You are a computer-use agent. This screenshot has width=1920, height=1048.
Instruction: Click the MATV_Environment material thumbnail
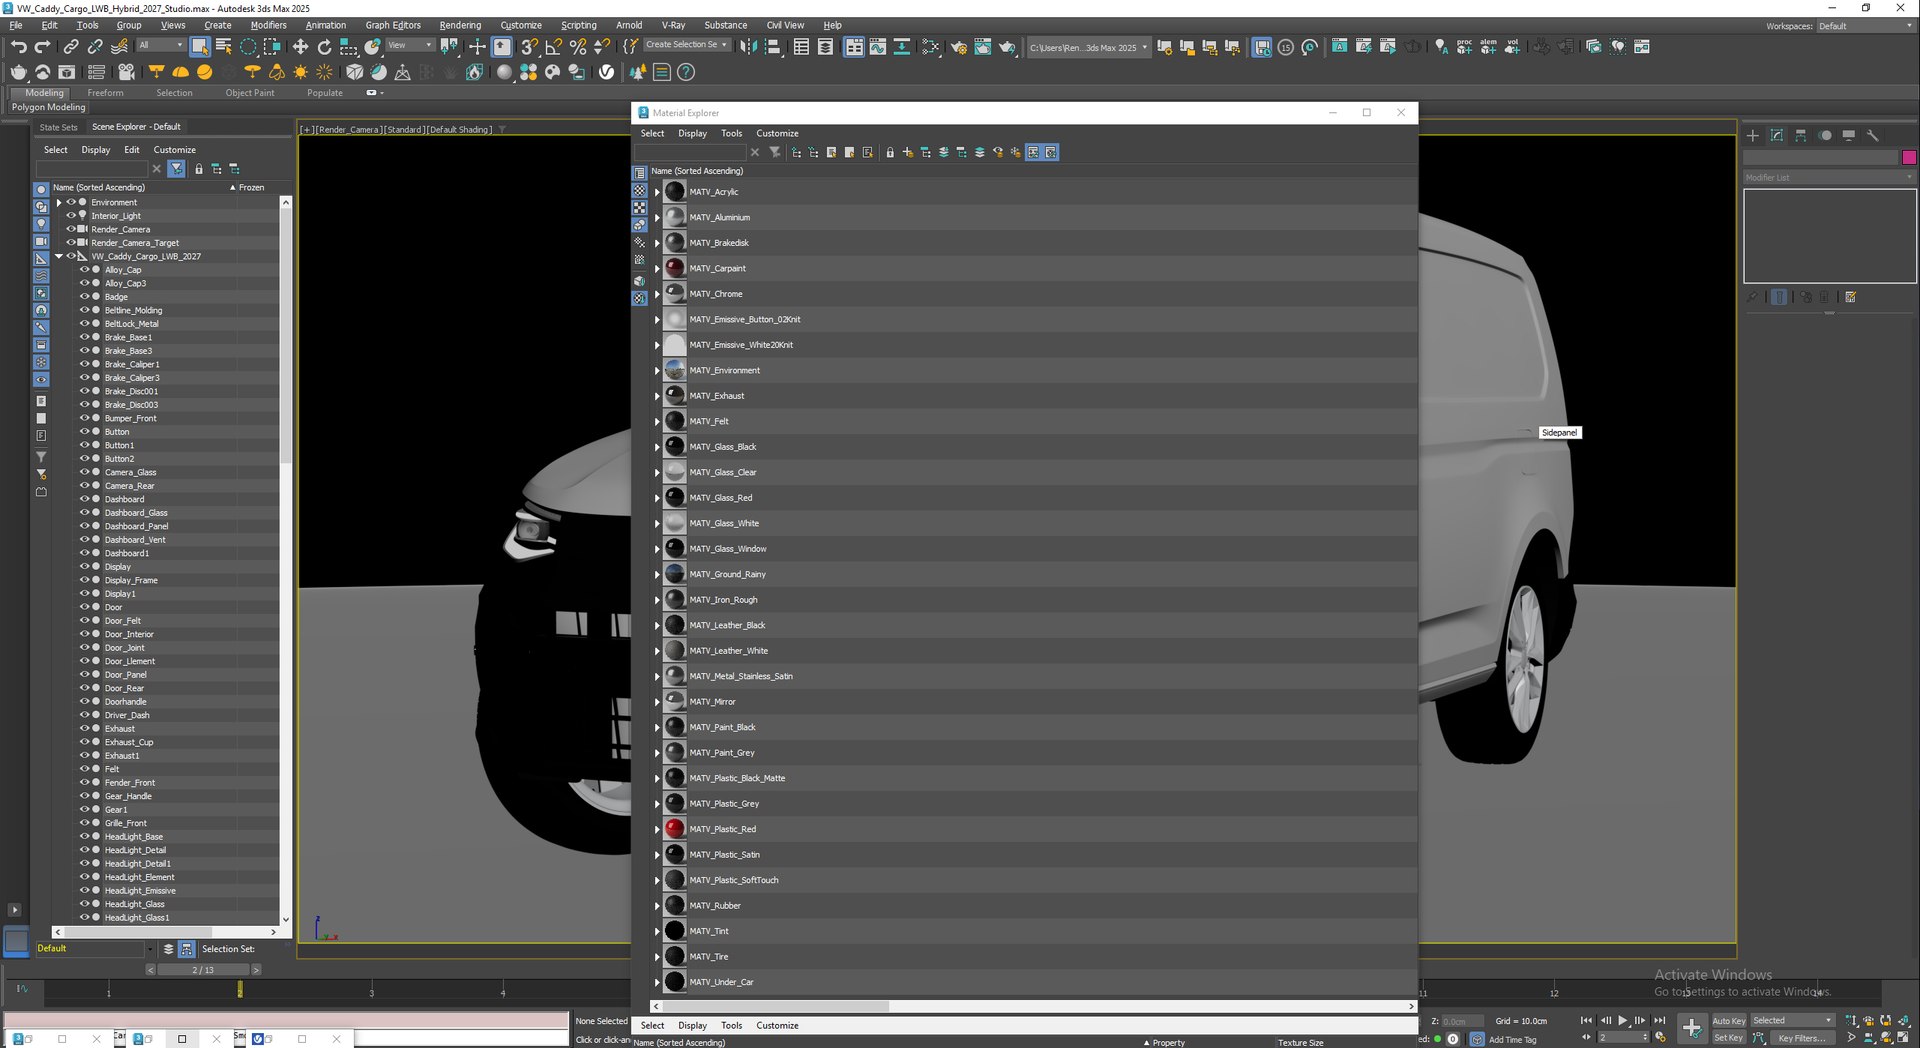(675, 370)
